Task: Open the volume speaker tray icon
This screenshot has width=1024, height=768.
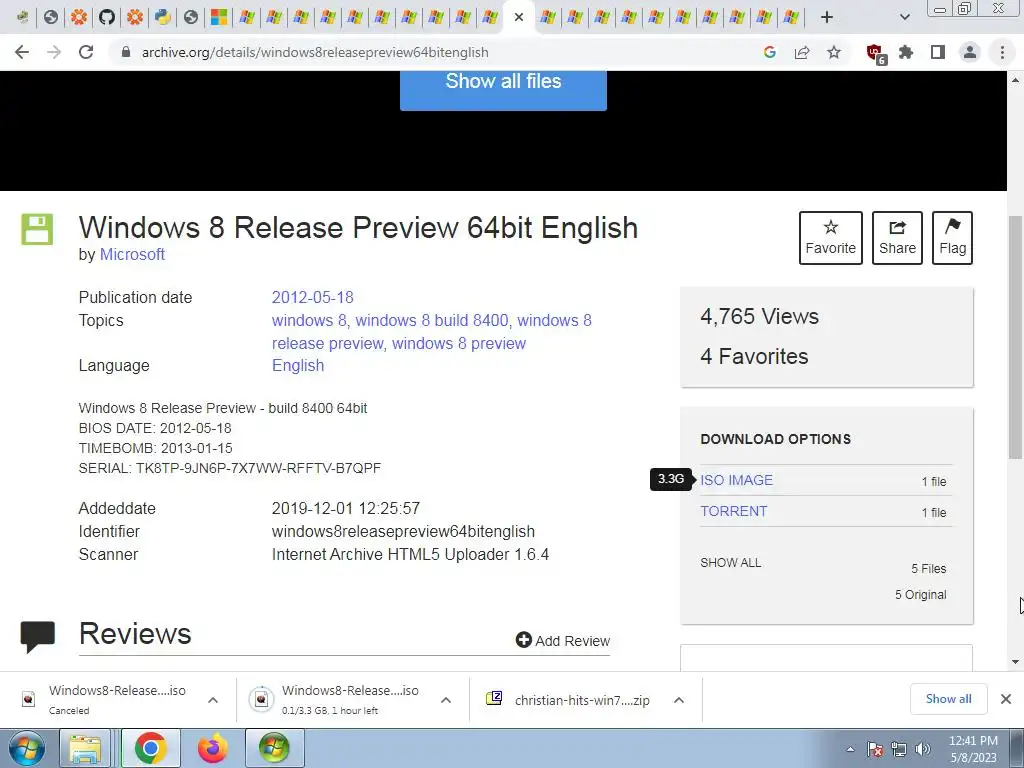Action: click(x=923, y=749)
